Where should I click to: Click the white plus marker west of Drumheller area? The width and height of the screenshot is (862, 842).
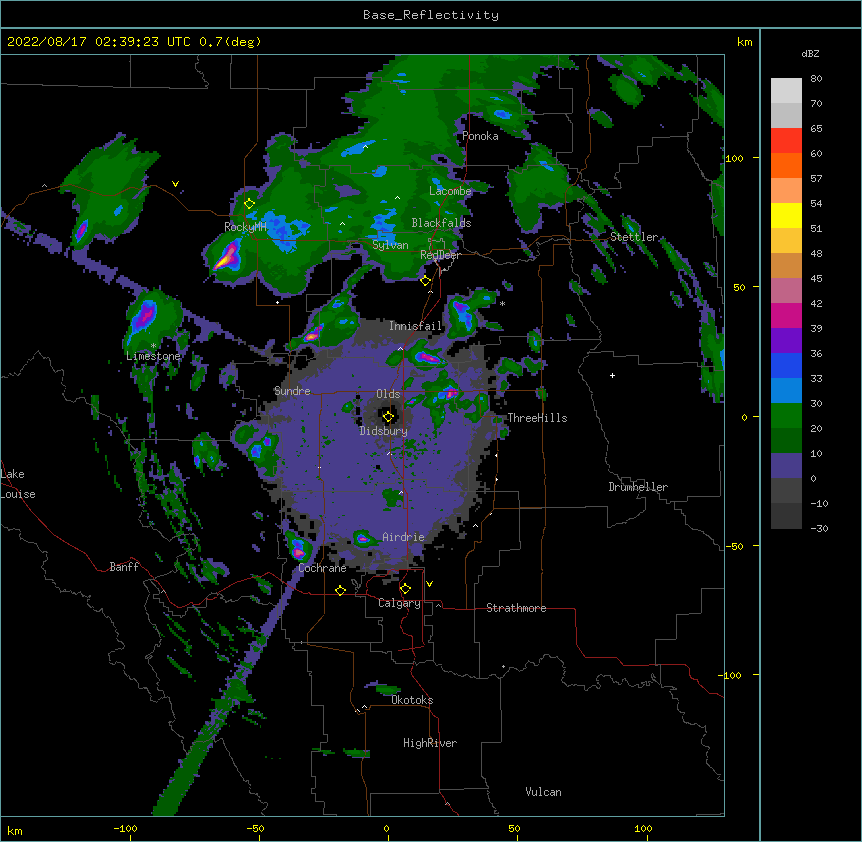(x=612, y=375)
